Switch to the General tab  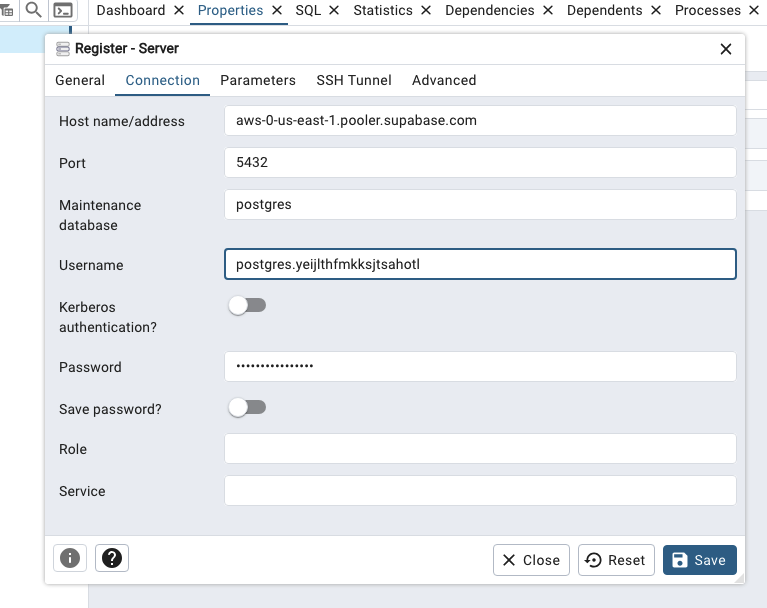pyautogui.click(x=80, y=80)
